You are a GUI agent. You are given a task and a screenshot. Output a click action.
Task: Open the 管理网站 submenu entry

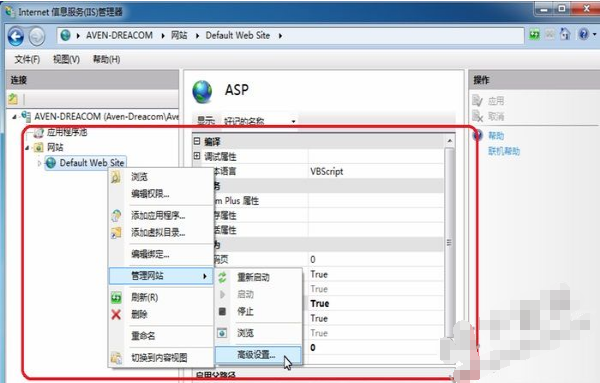[161, 276]
